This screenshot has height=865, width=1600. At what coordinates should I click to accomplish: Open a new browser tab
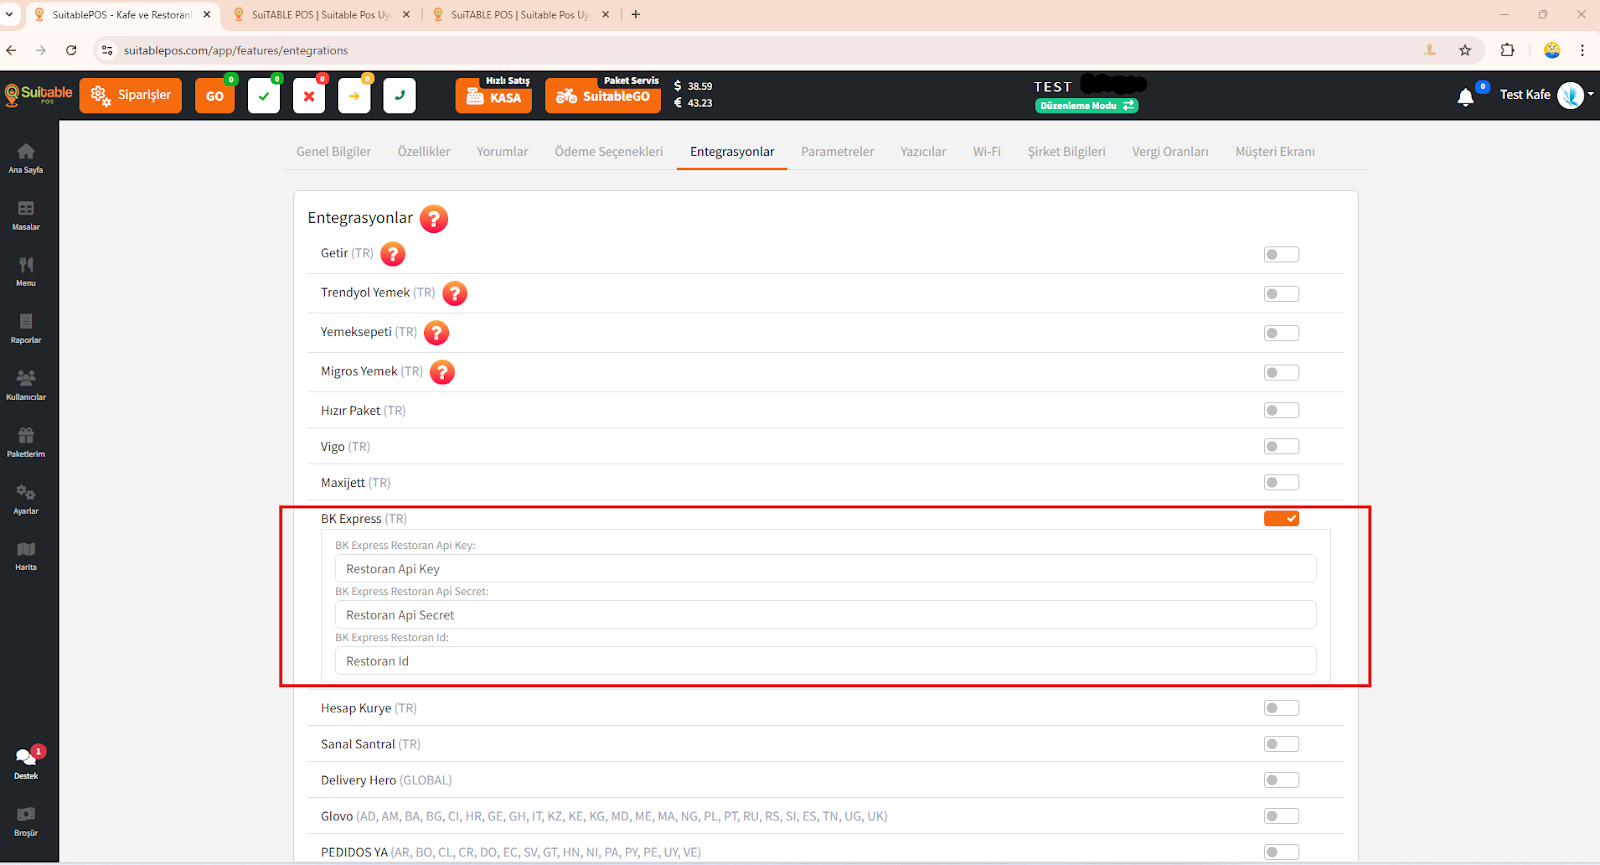click(636, 14)
